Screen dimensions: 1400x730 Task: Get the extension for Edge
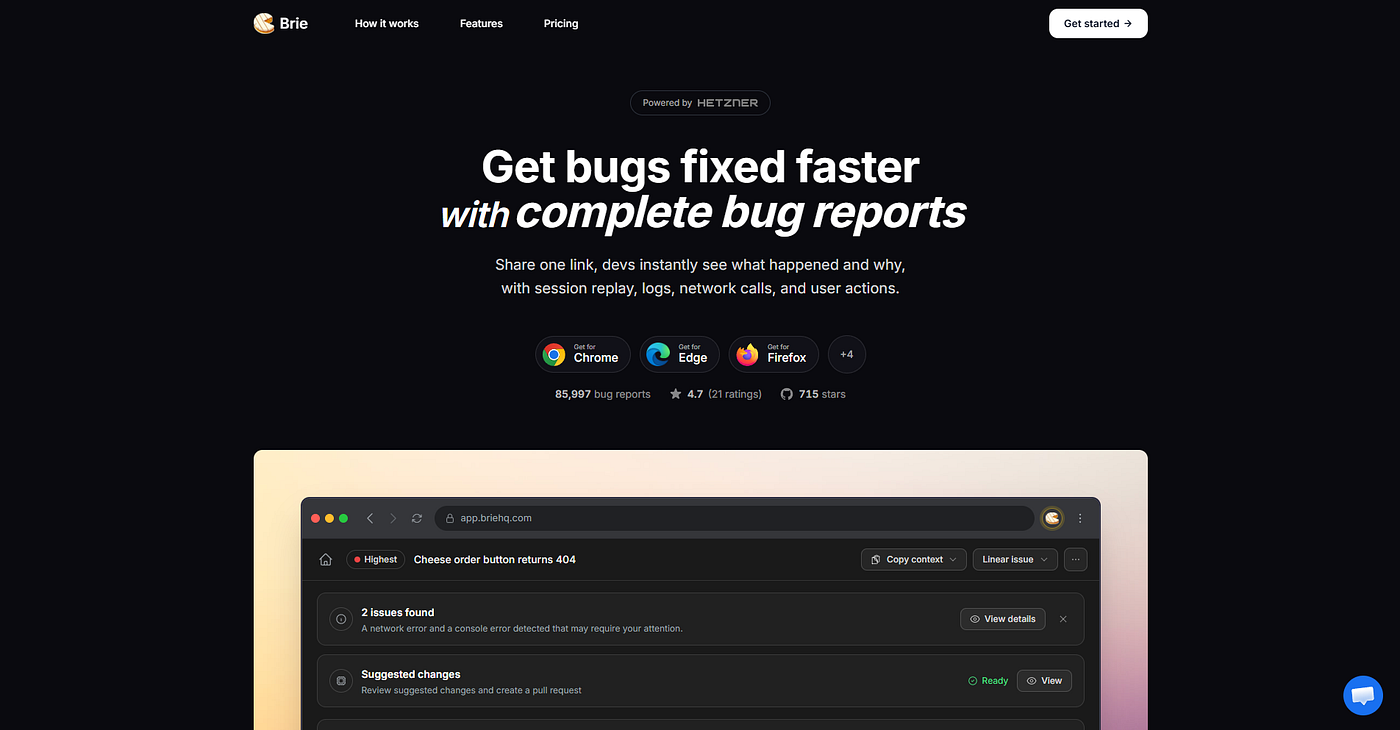point(680,354)
